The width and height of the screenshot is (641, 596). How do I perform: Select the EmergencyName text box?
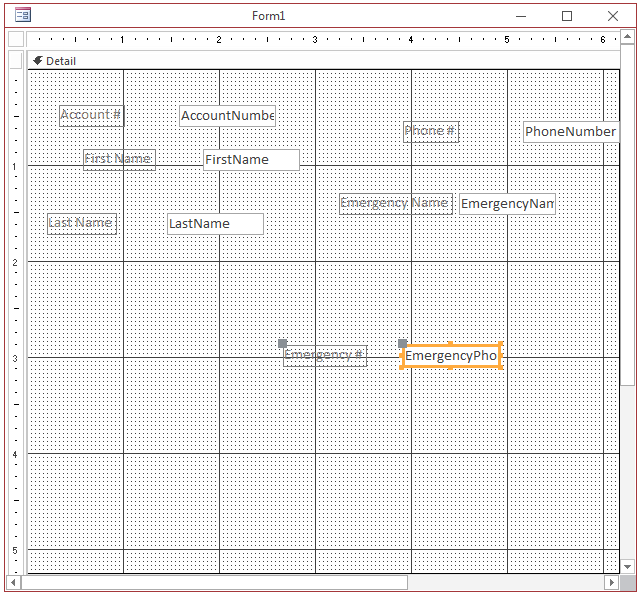pos(507,204)
